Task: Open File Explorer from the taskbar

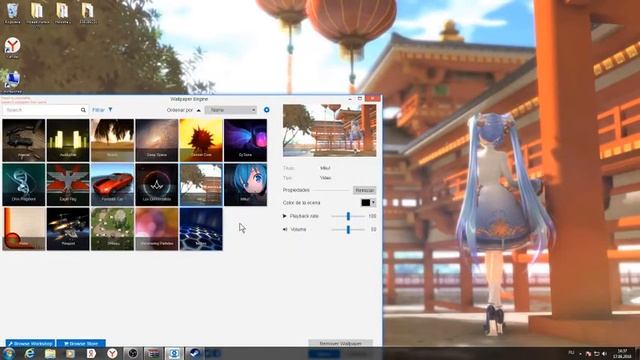Action: (x=50, y=353)
